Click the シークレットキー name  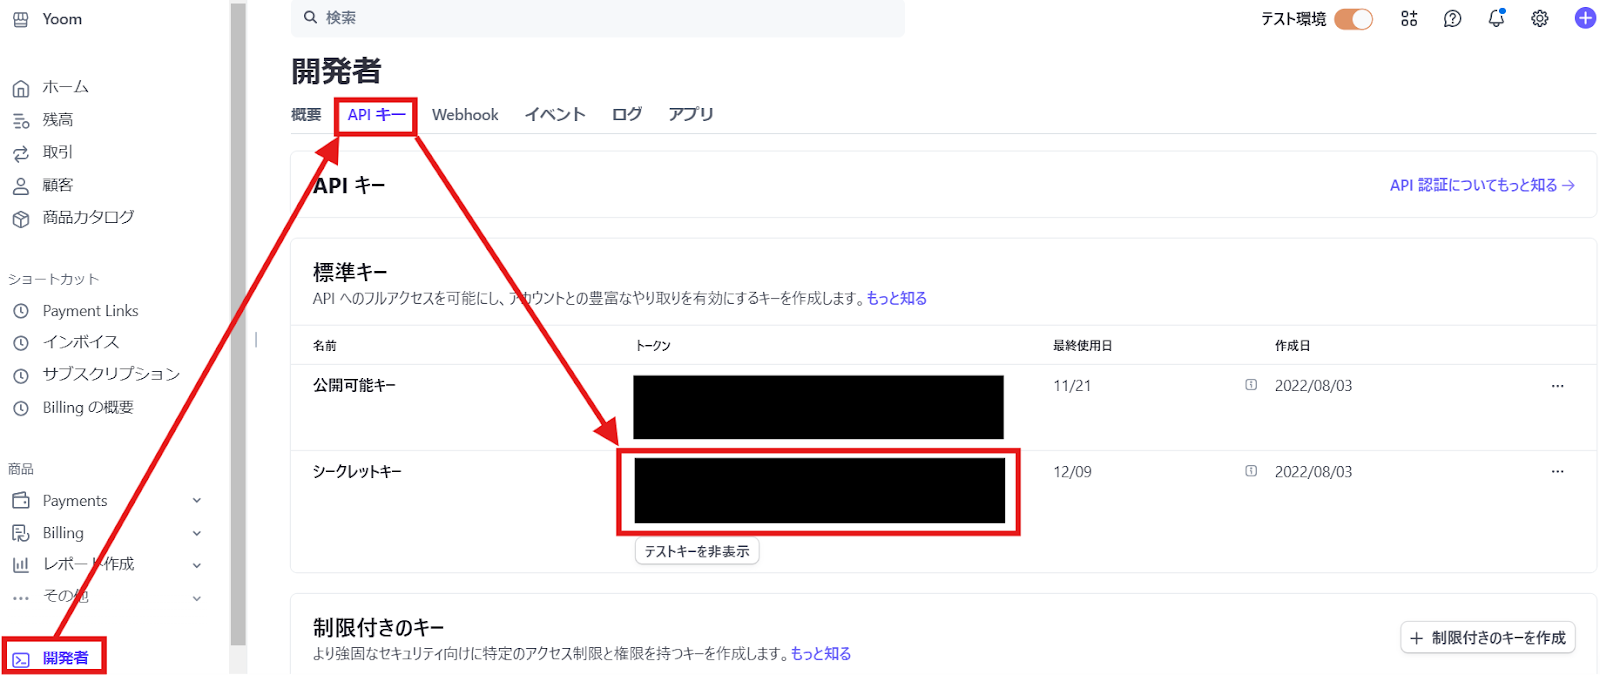coord(357,471)
